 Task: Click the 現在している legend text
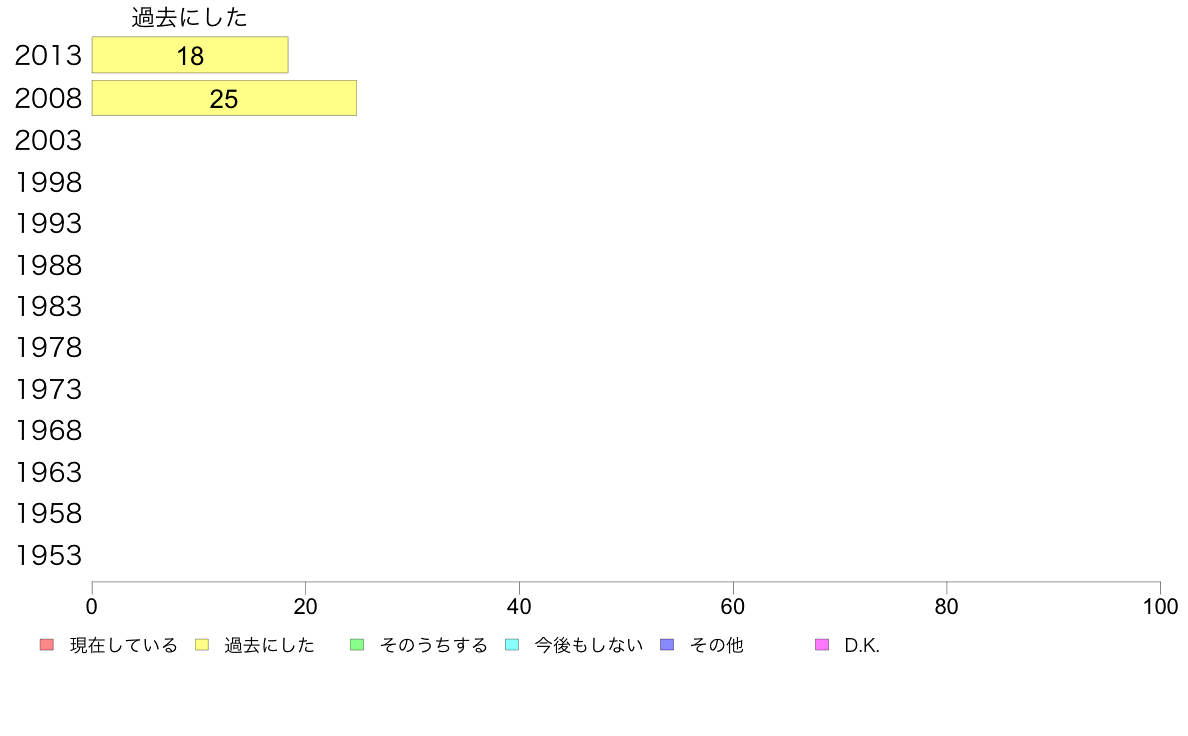point(123,645)
